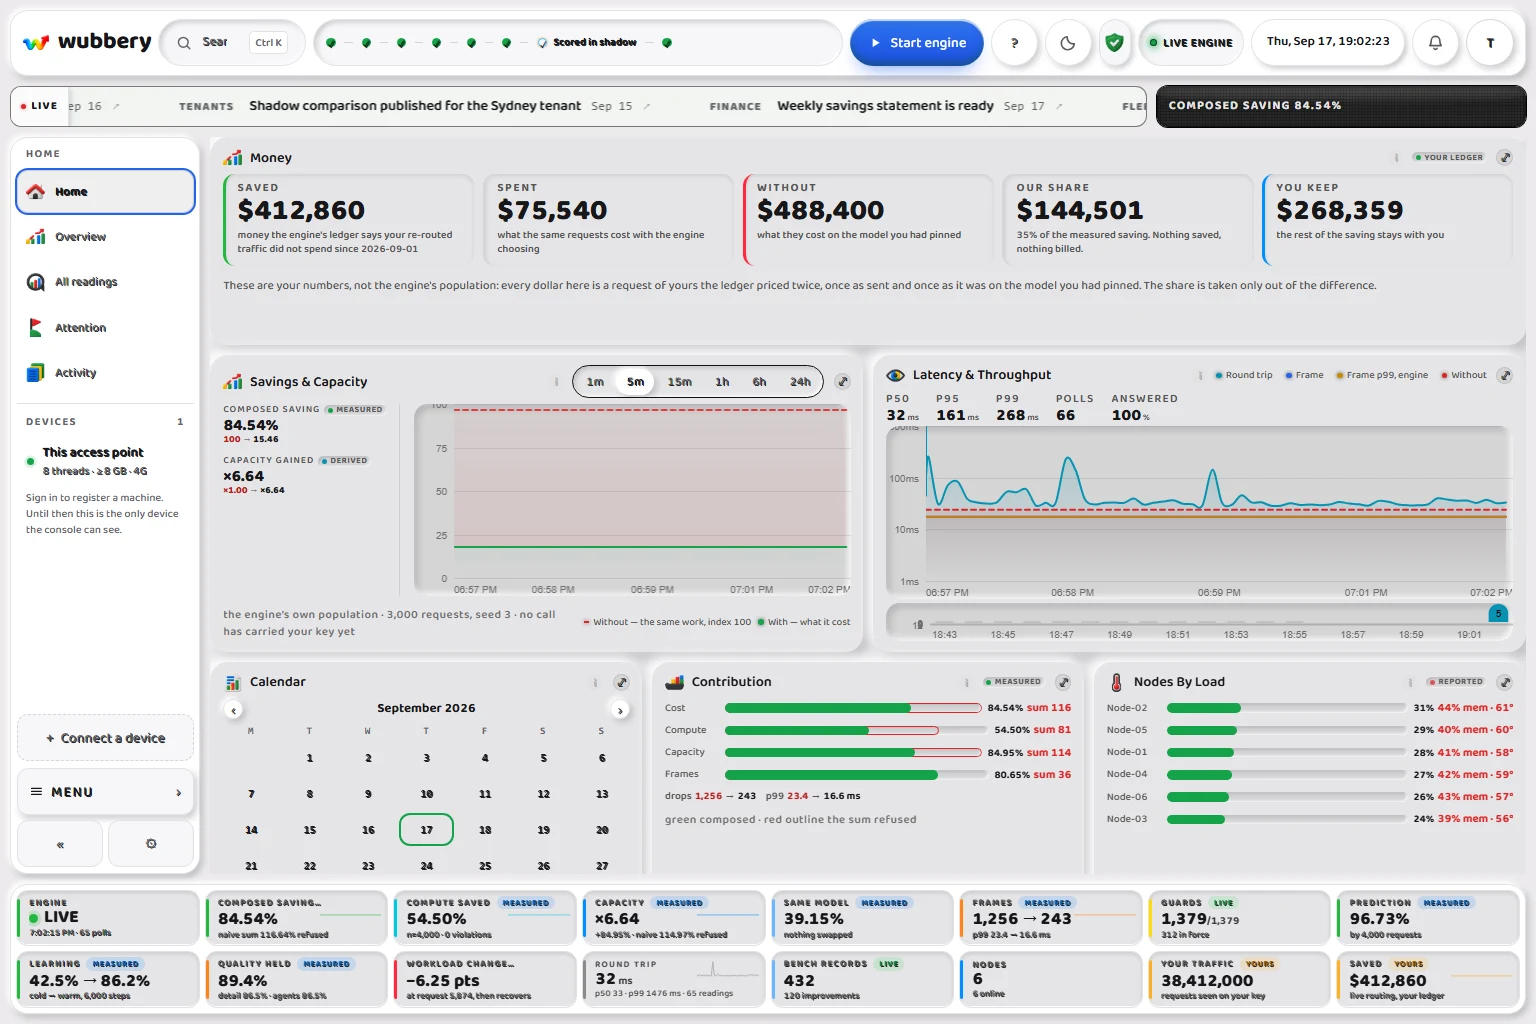Expand the Money panel to full view
Screen dimensions: 1536x1024
coord(1505,158)
